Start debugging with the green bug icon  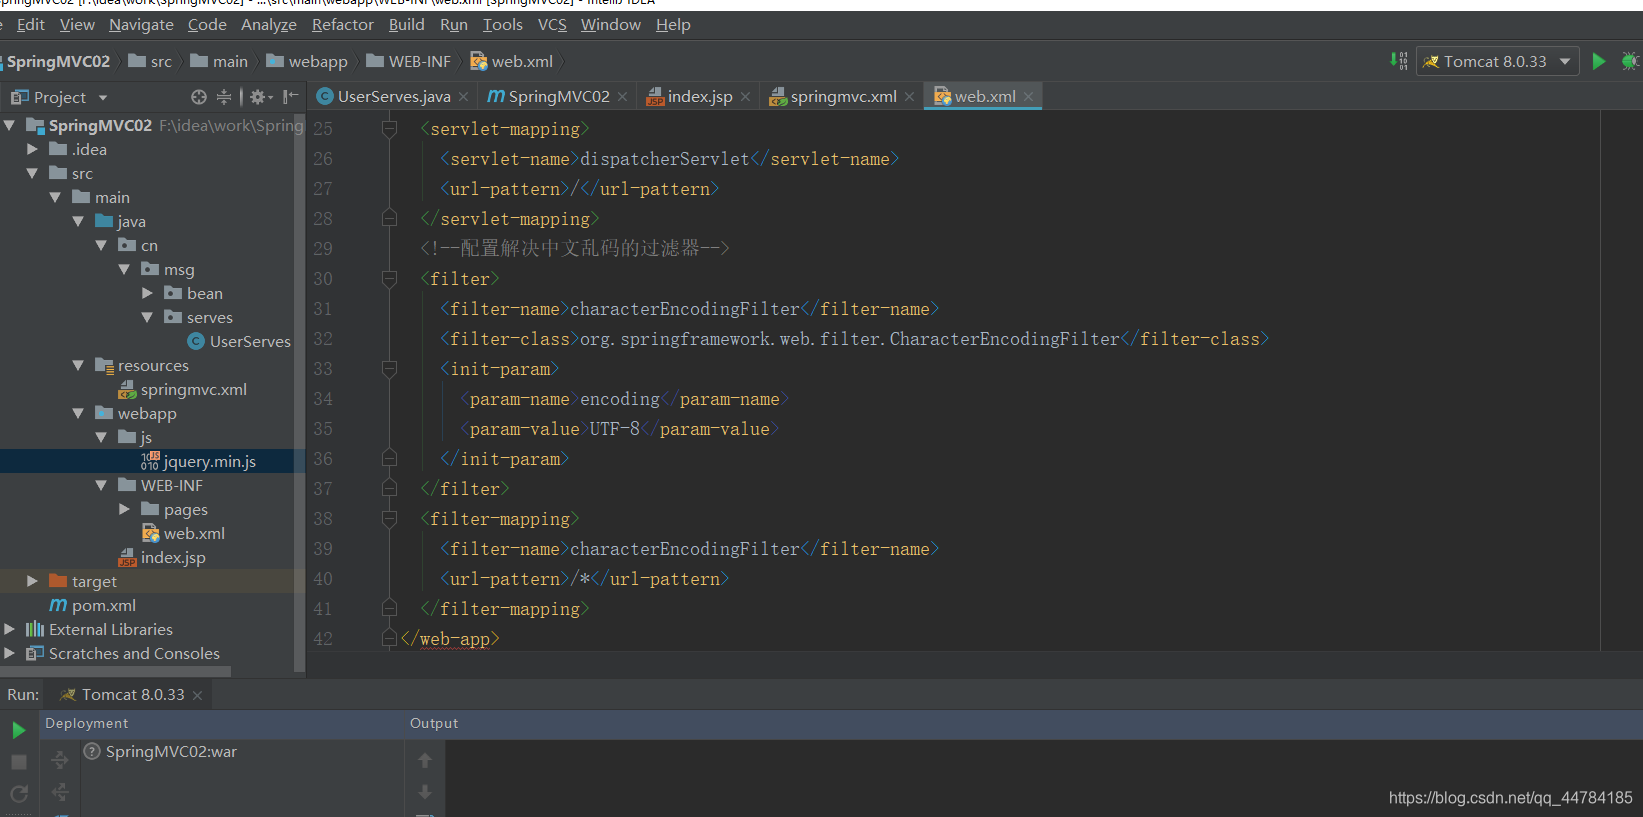pyautogui.click(x=1630, y=61)
